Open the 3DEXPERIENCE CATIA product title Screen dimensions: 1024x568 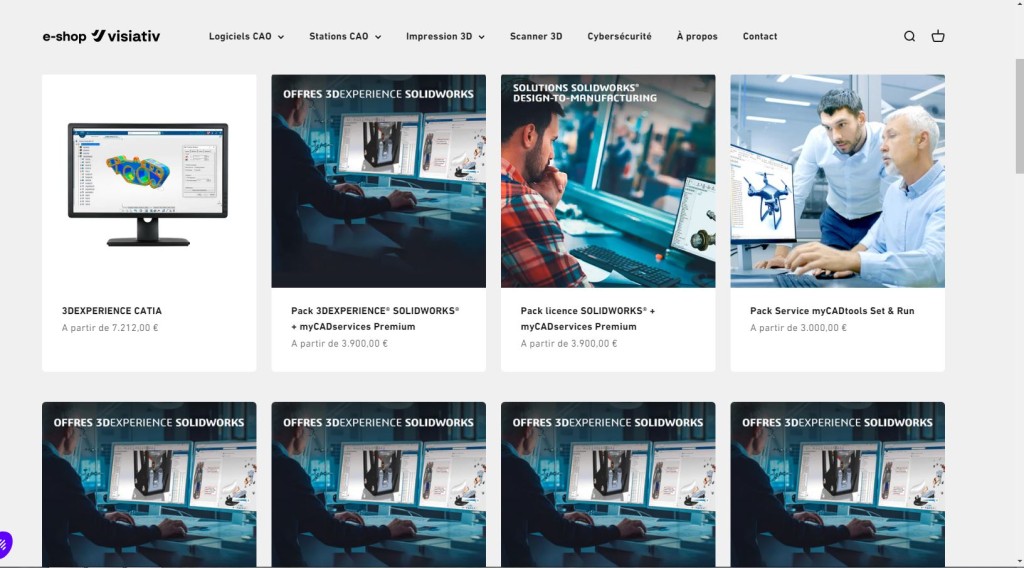click(112, 311)
